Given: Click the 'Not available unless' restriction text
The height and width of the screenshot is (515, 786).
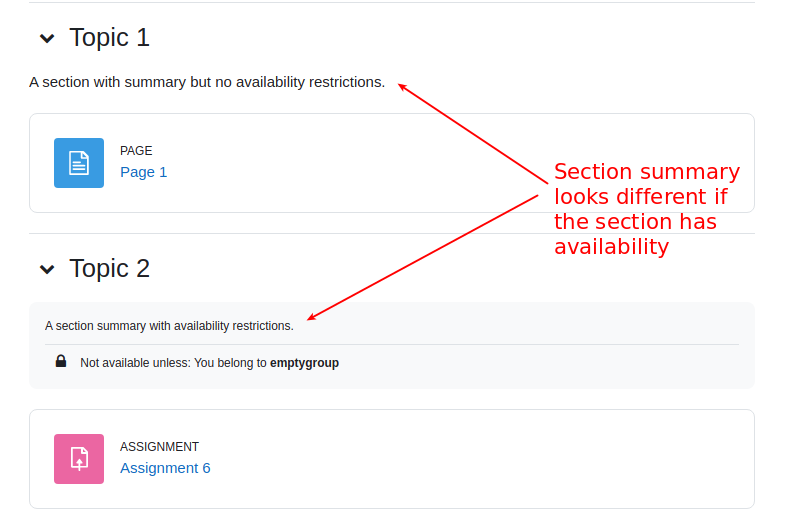Looking at the screenshot, I should coord(210,363).
